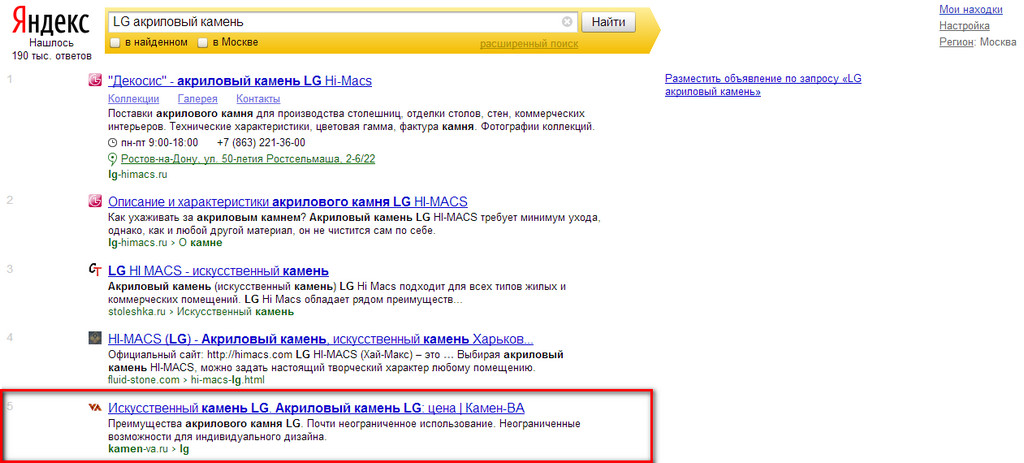Click the LG favicon beside the "Декосис" result

(x=95, y=80)
